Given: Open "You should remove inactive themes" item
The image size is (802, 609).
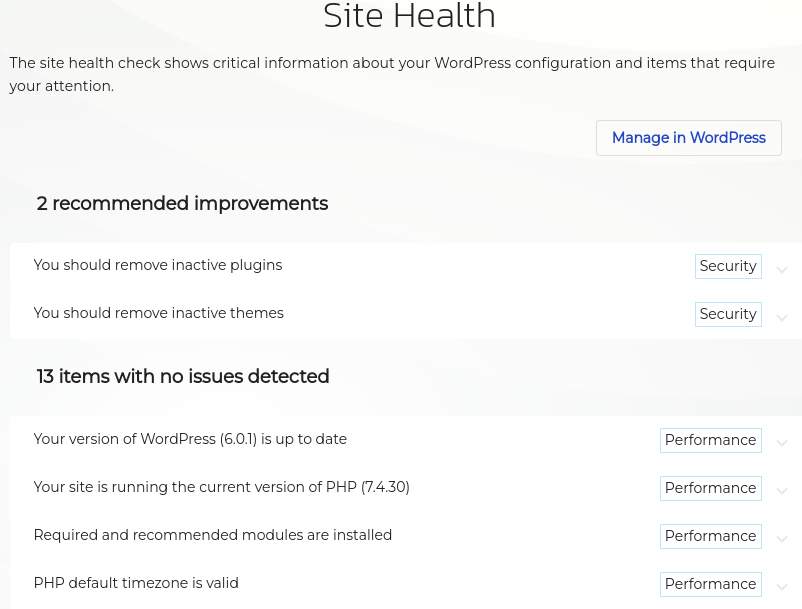Looking at the screenshot, I should click(x=158, y=313).
